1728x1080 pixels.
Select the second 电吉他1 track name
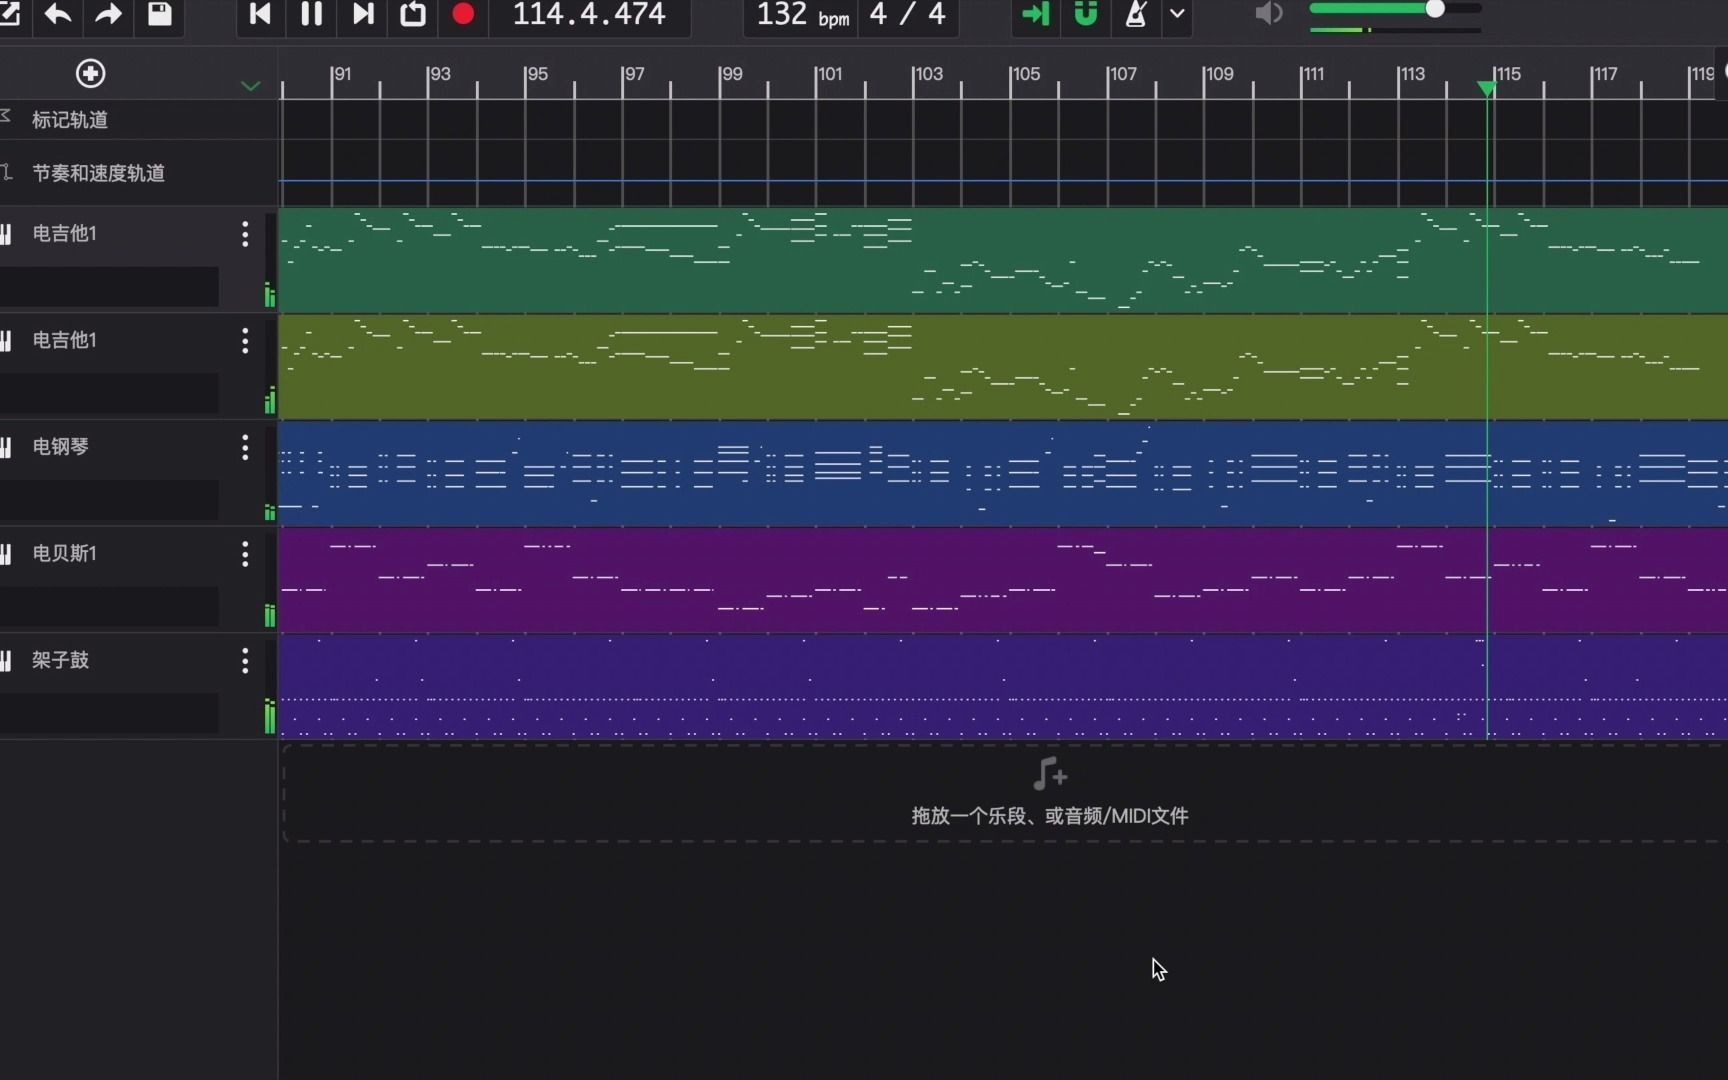[64, 341]
